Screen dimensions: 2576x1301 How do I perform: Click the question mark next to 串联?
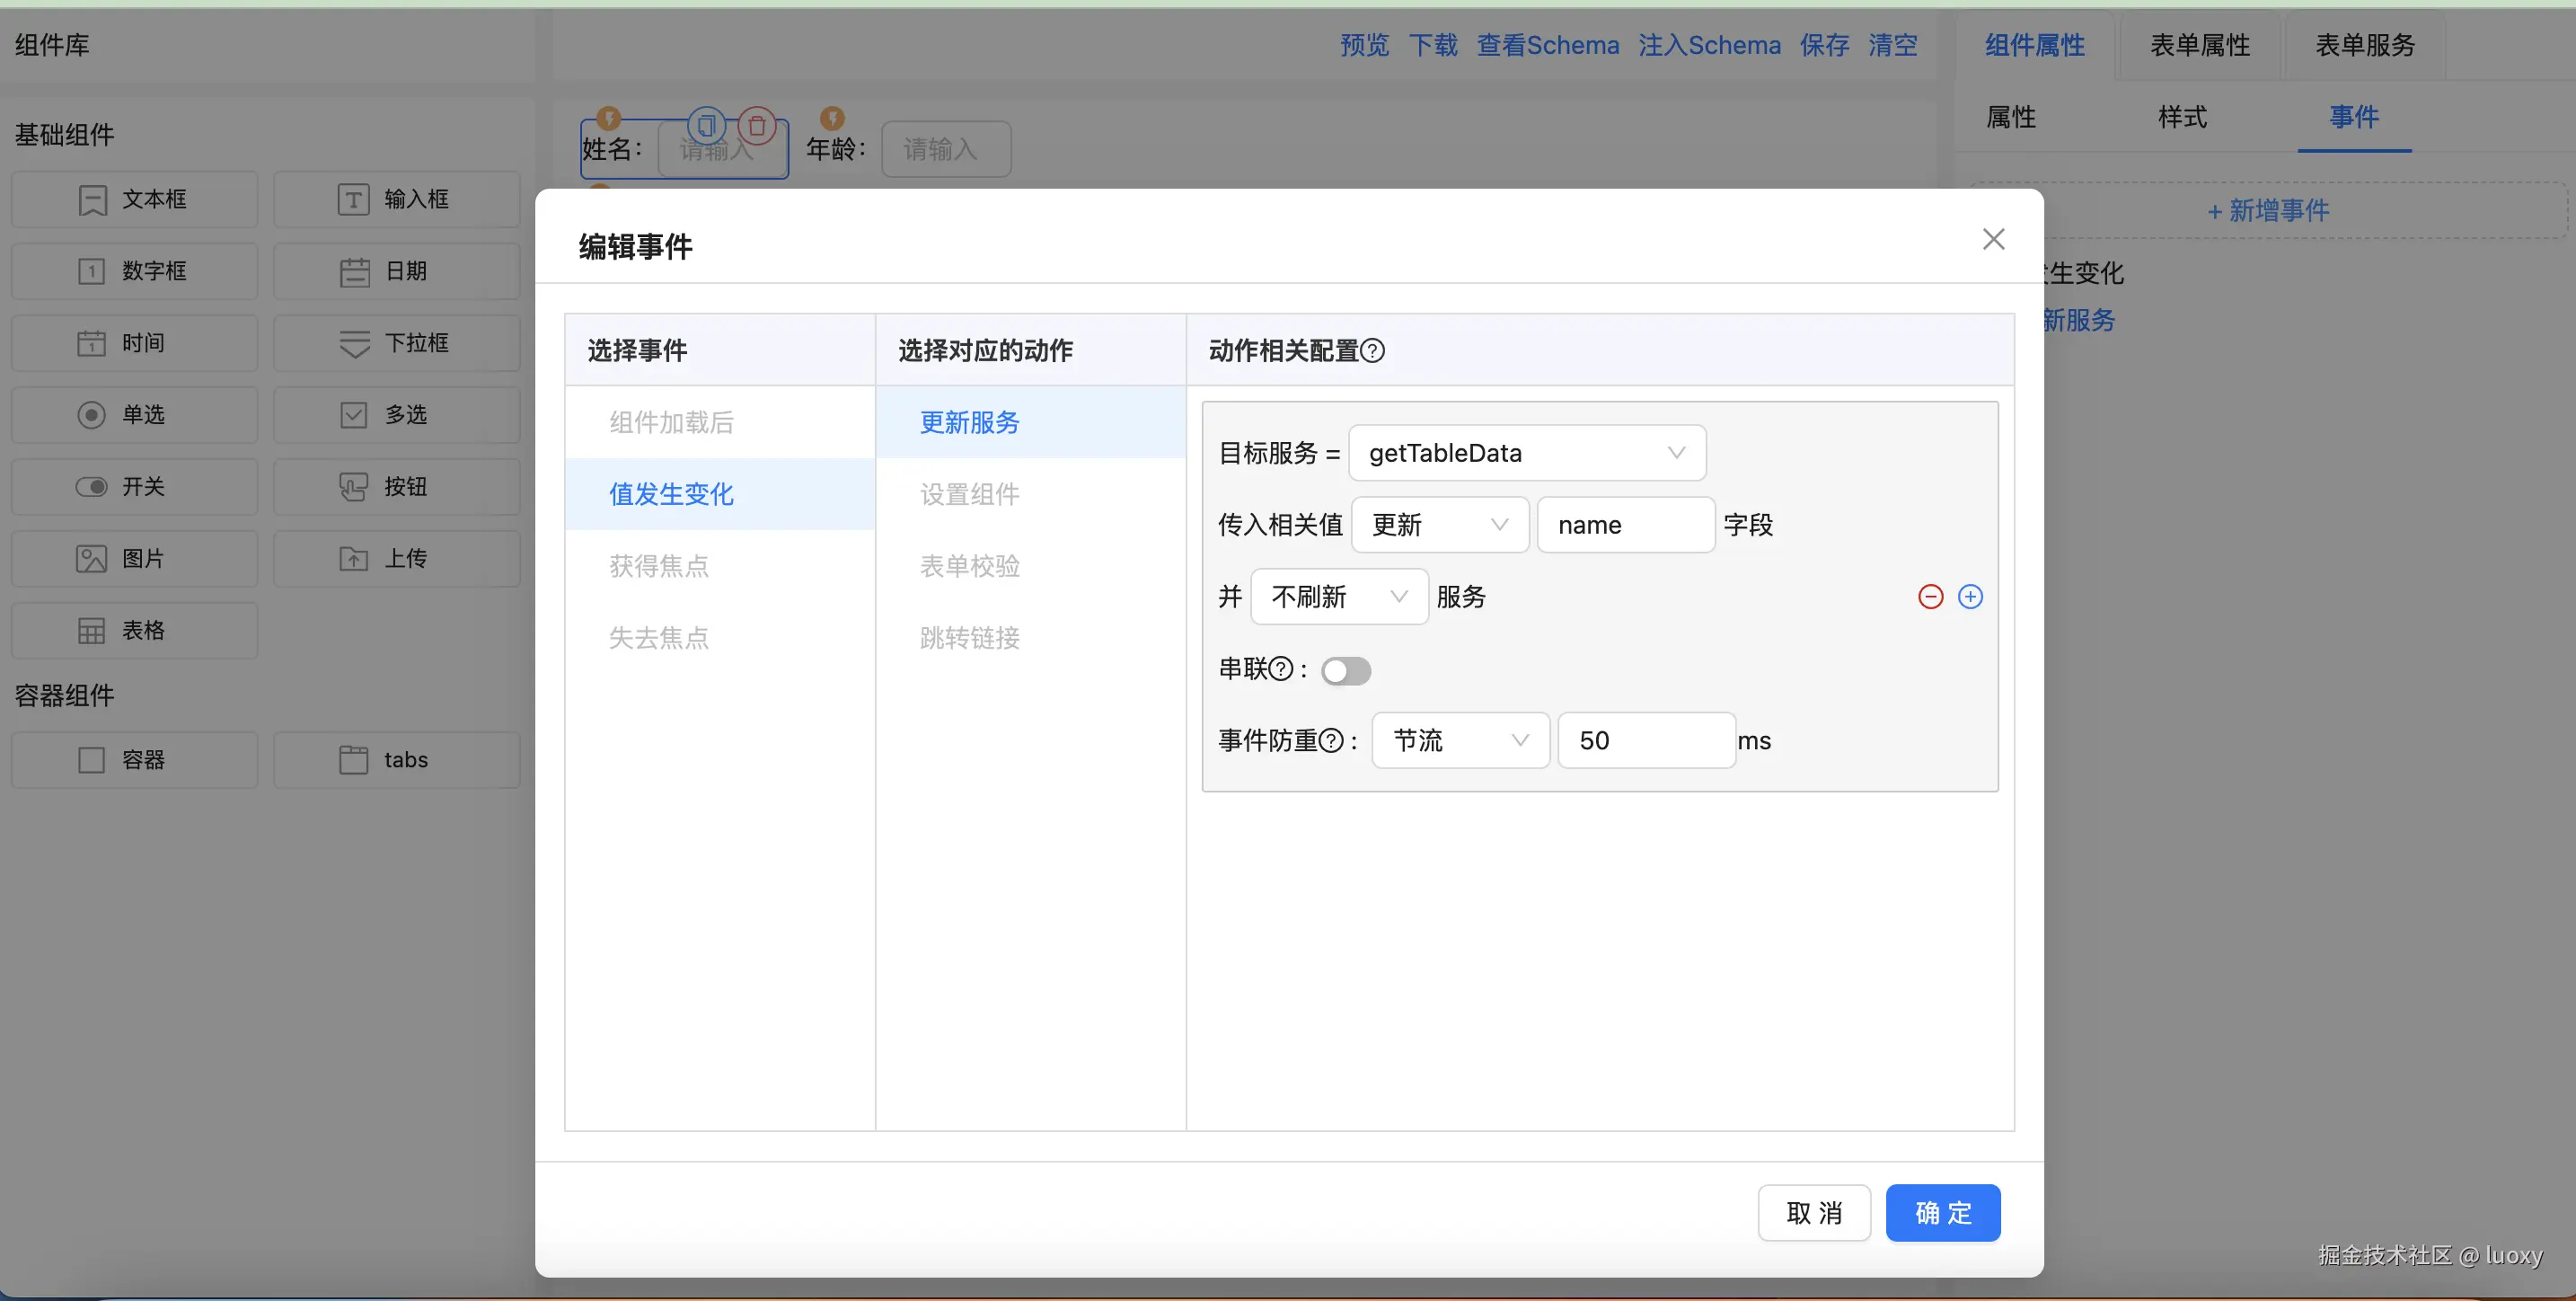[x=1281, y=669]
